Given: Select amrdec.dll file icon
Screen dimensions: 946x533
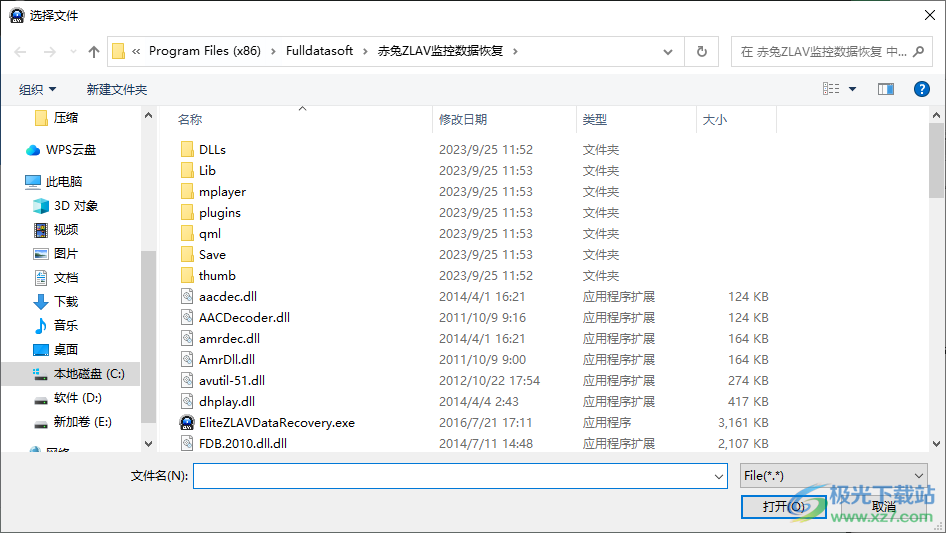Looking at the screenshot, I should pyautogui.click(x=188, y=338).
